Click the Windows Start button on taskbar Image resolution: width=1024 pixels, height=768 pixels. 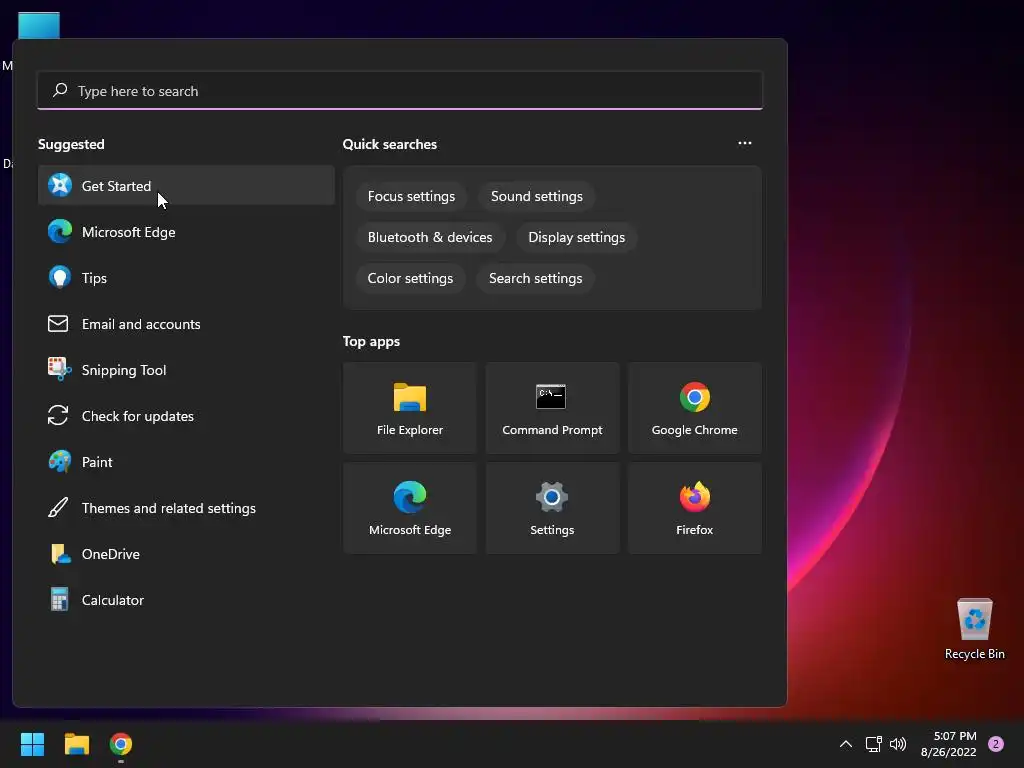32,744
